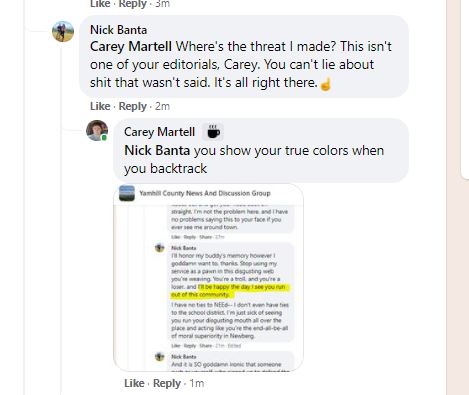The image size is (469, 395).
Task: Click the green online status dot on Carey's avatar
Action: (x=104, y=137)
